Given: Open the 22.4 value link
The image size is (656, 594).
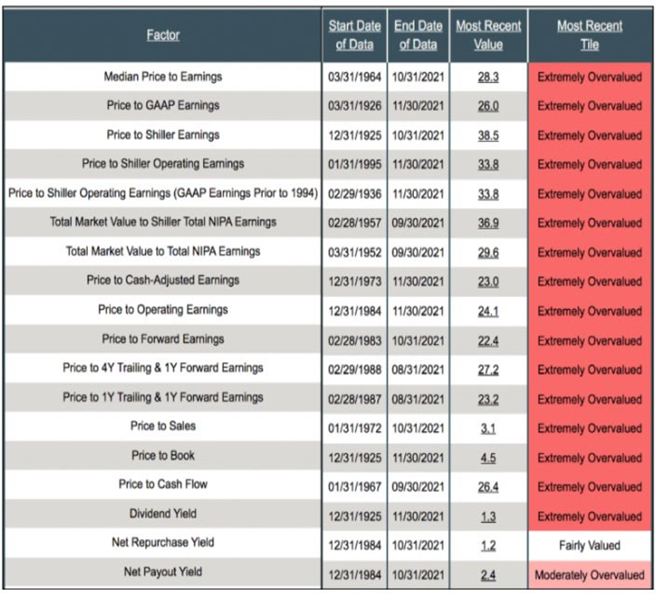Looking at the screenshot, I should [488, 341].
